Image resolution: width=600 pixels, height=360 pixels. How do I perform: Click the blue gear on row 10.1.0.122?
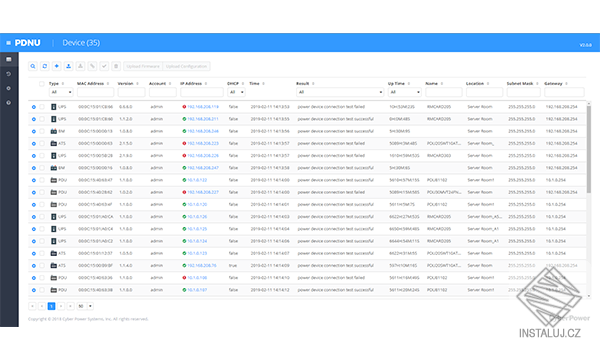pos(34,180)
